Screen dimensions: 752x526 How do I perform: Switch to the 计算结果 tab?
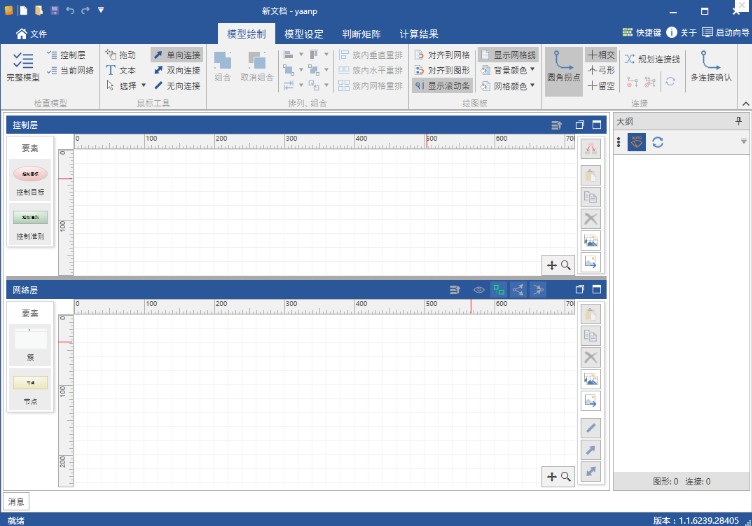tap(419, 34)
